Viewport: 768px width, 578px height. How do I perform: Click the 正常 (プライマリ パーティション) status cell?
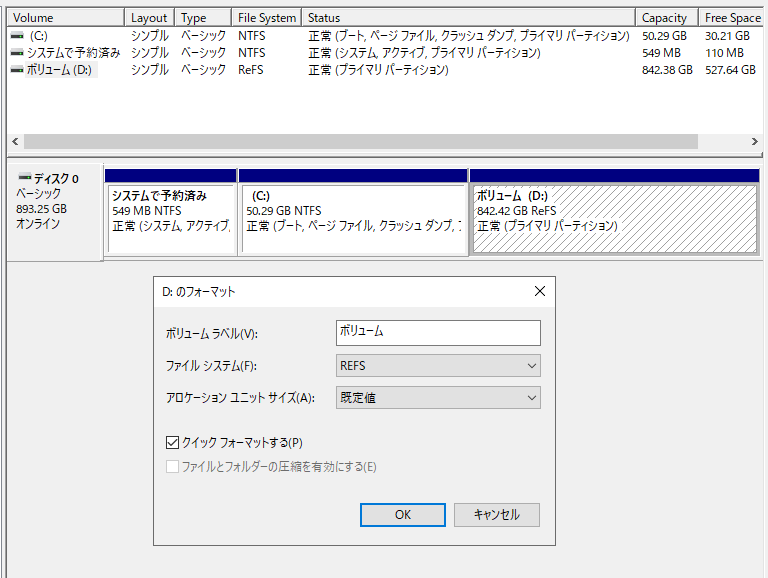point(378,70)
